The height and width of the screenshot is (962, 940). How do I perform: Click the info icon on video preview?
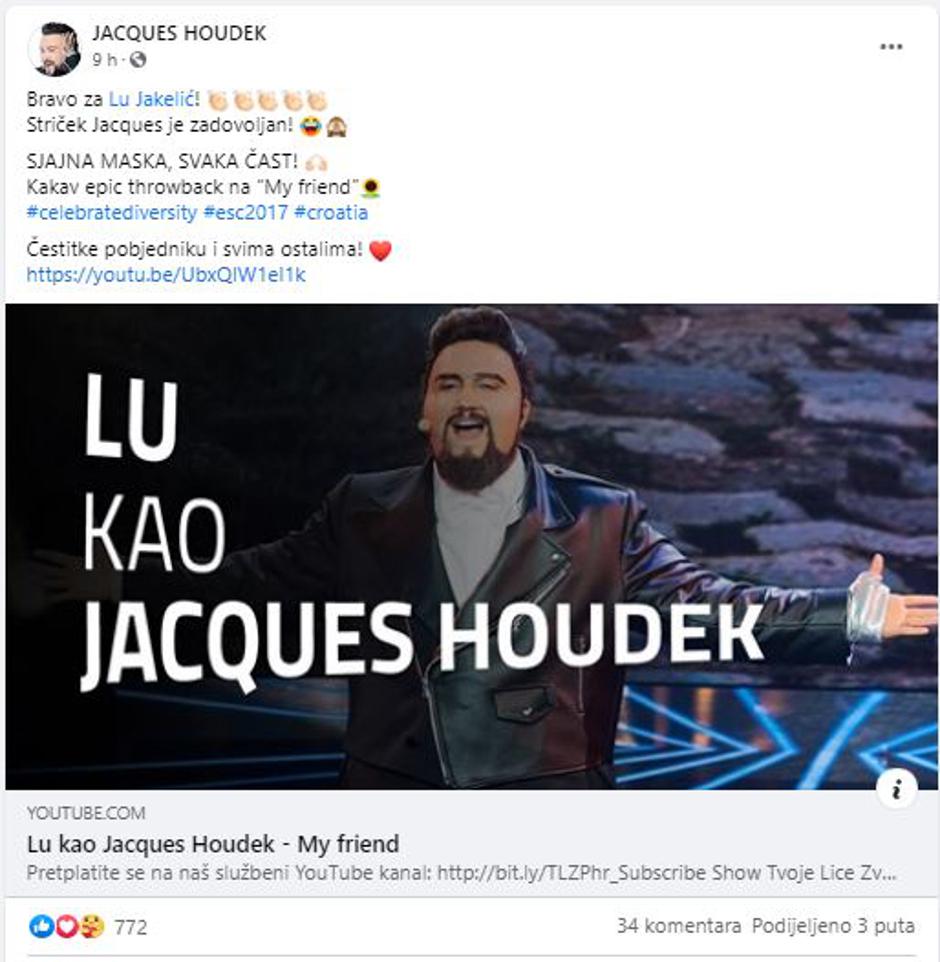pos(896,788)
